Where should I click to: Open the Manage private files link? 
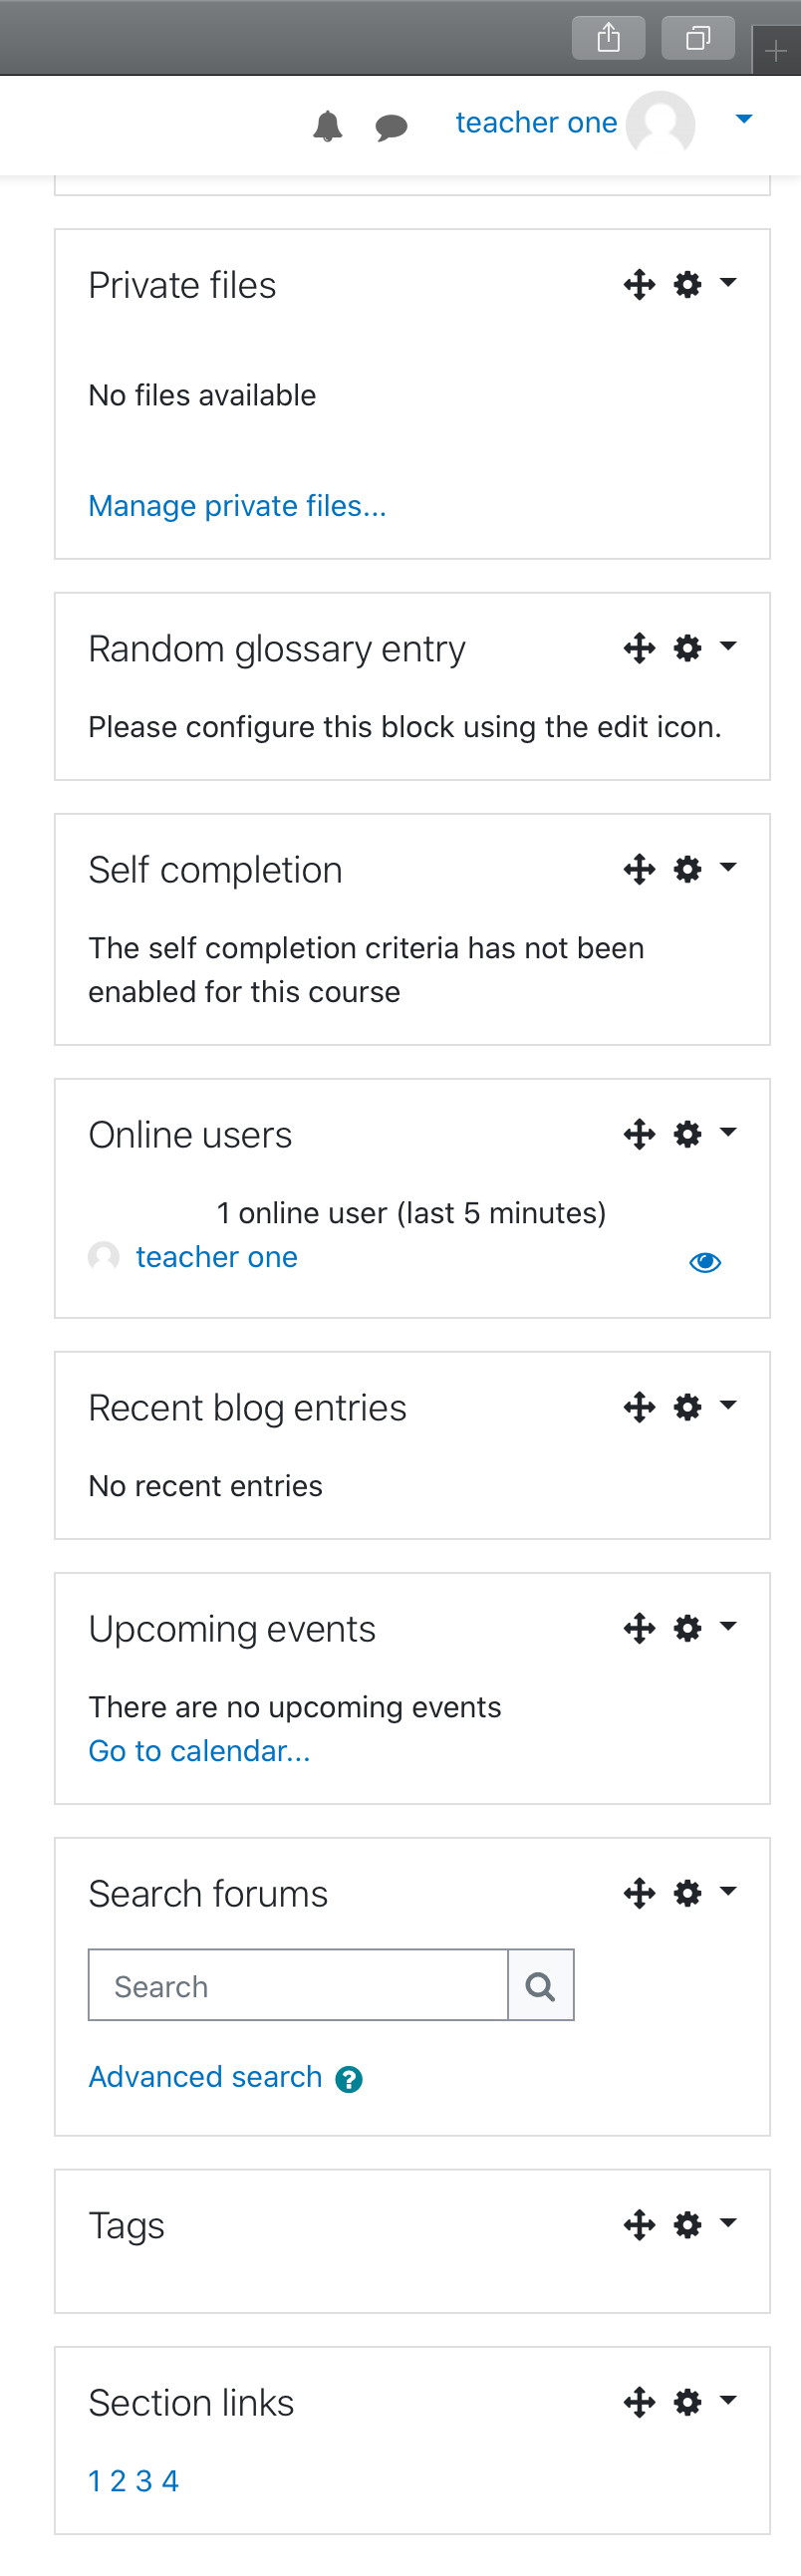coord(237,506)
